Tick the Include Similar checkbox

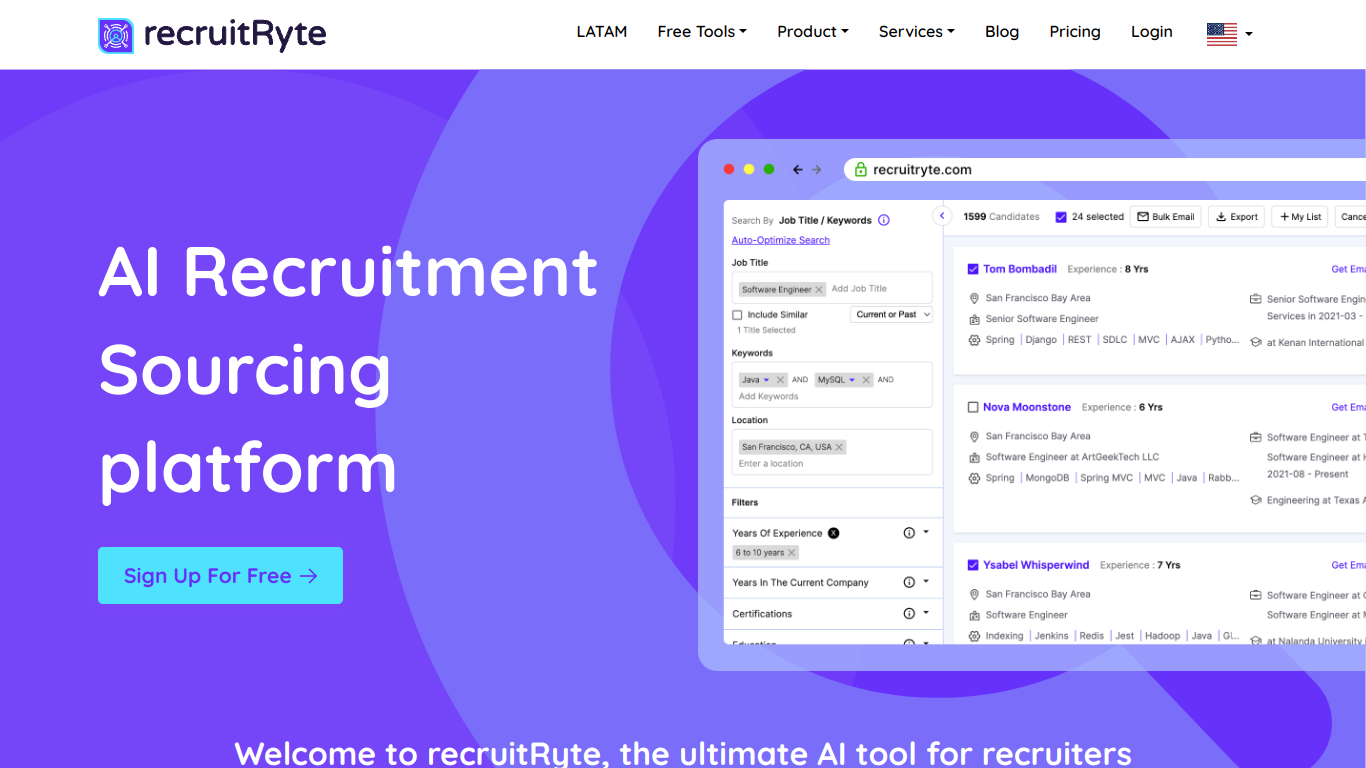point(737,315)
